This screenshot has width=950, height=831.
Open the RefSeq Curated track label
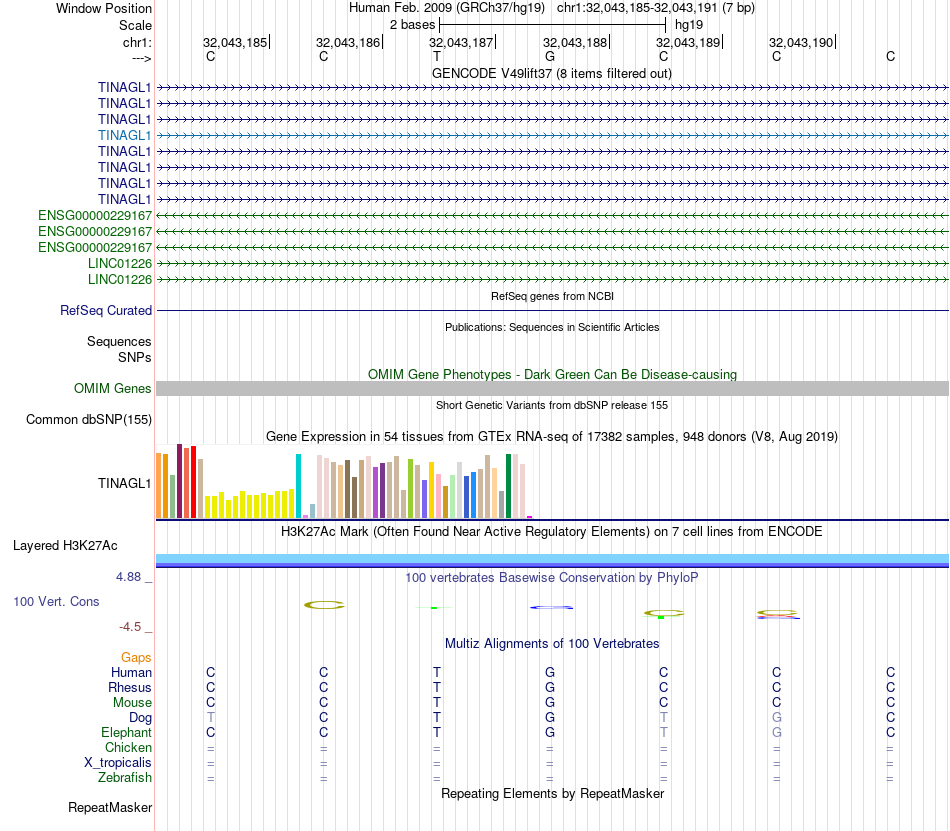[x=105, y=310]
